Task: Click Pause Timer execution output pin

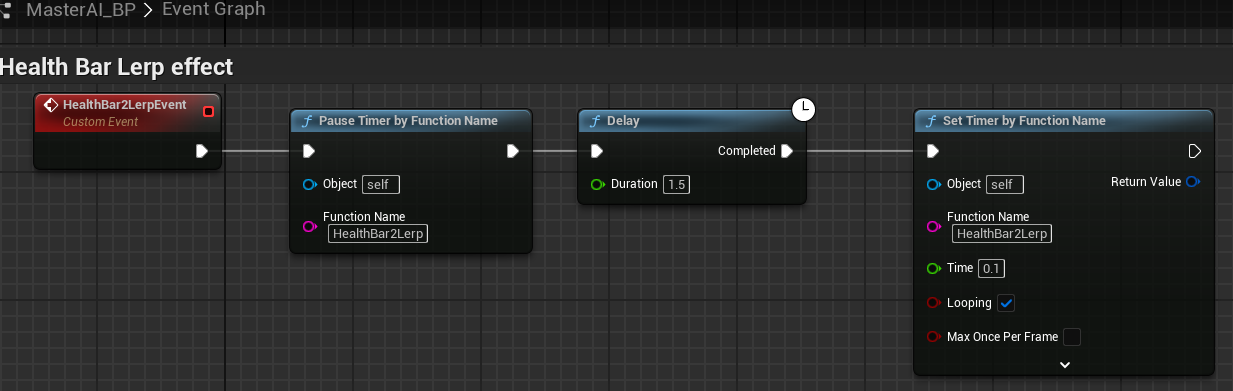Action: tap(512, 151)
